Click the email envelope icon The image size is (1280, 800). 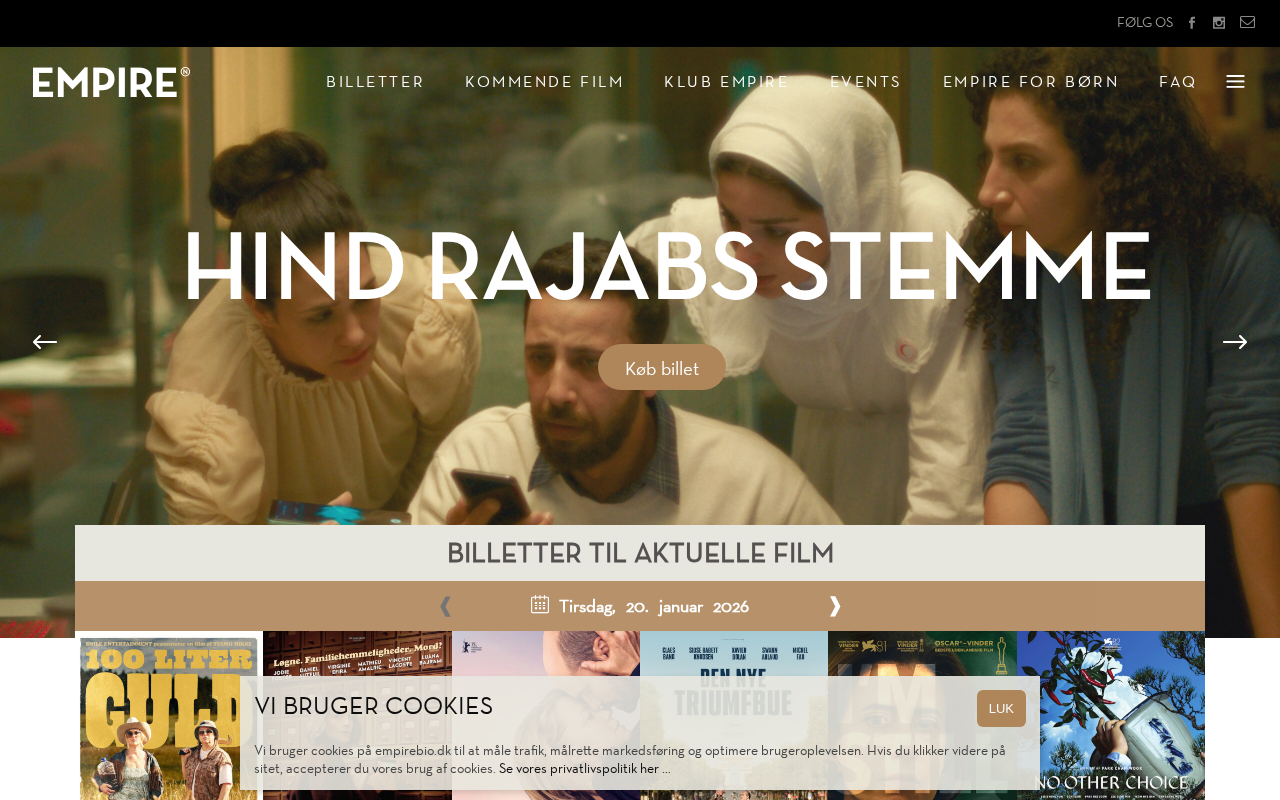click(x=1247, y=23)
